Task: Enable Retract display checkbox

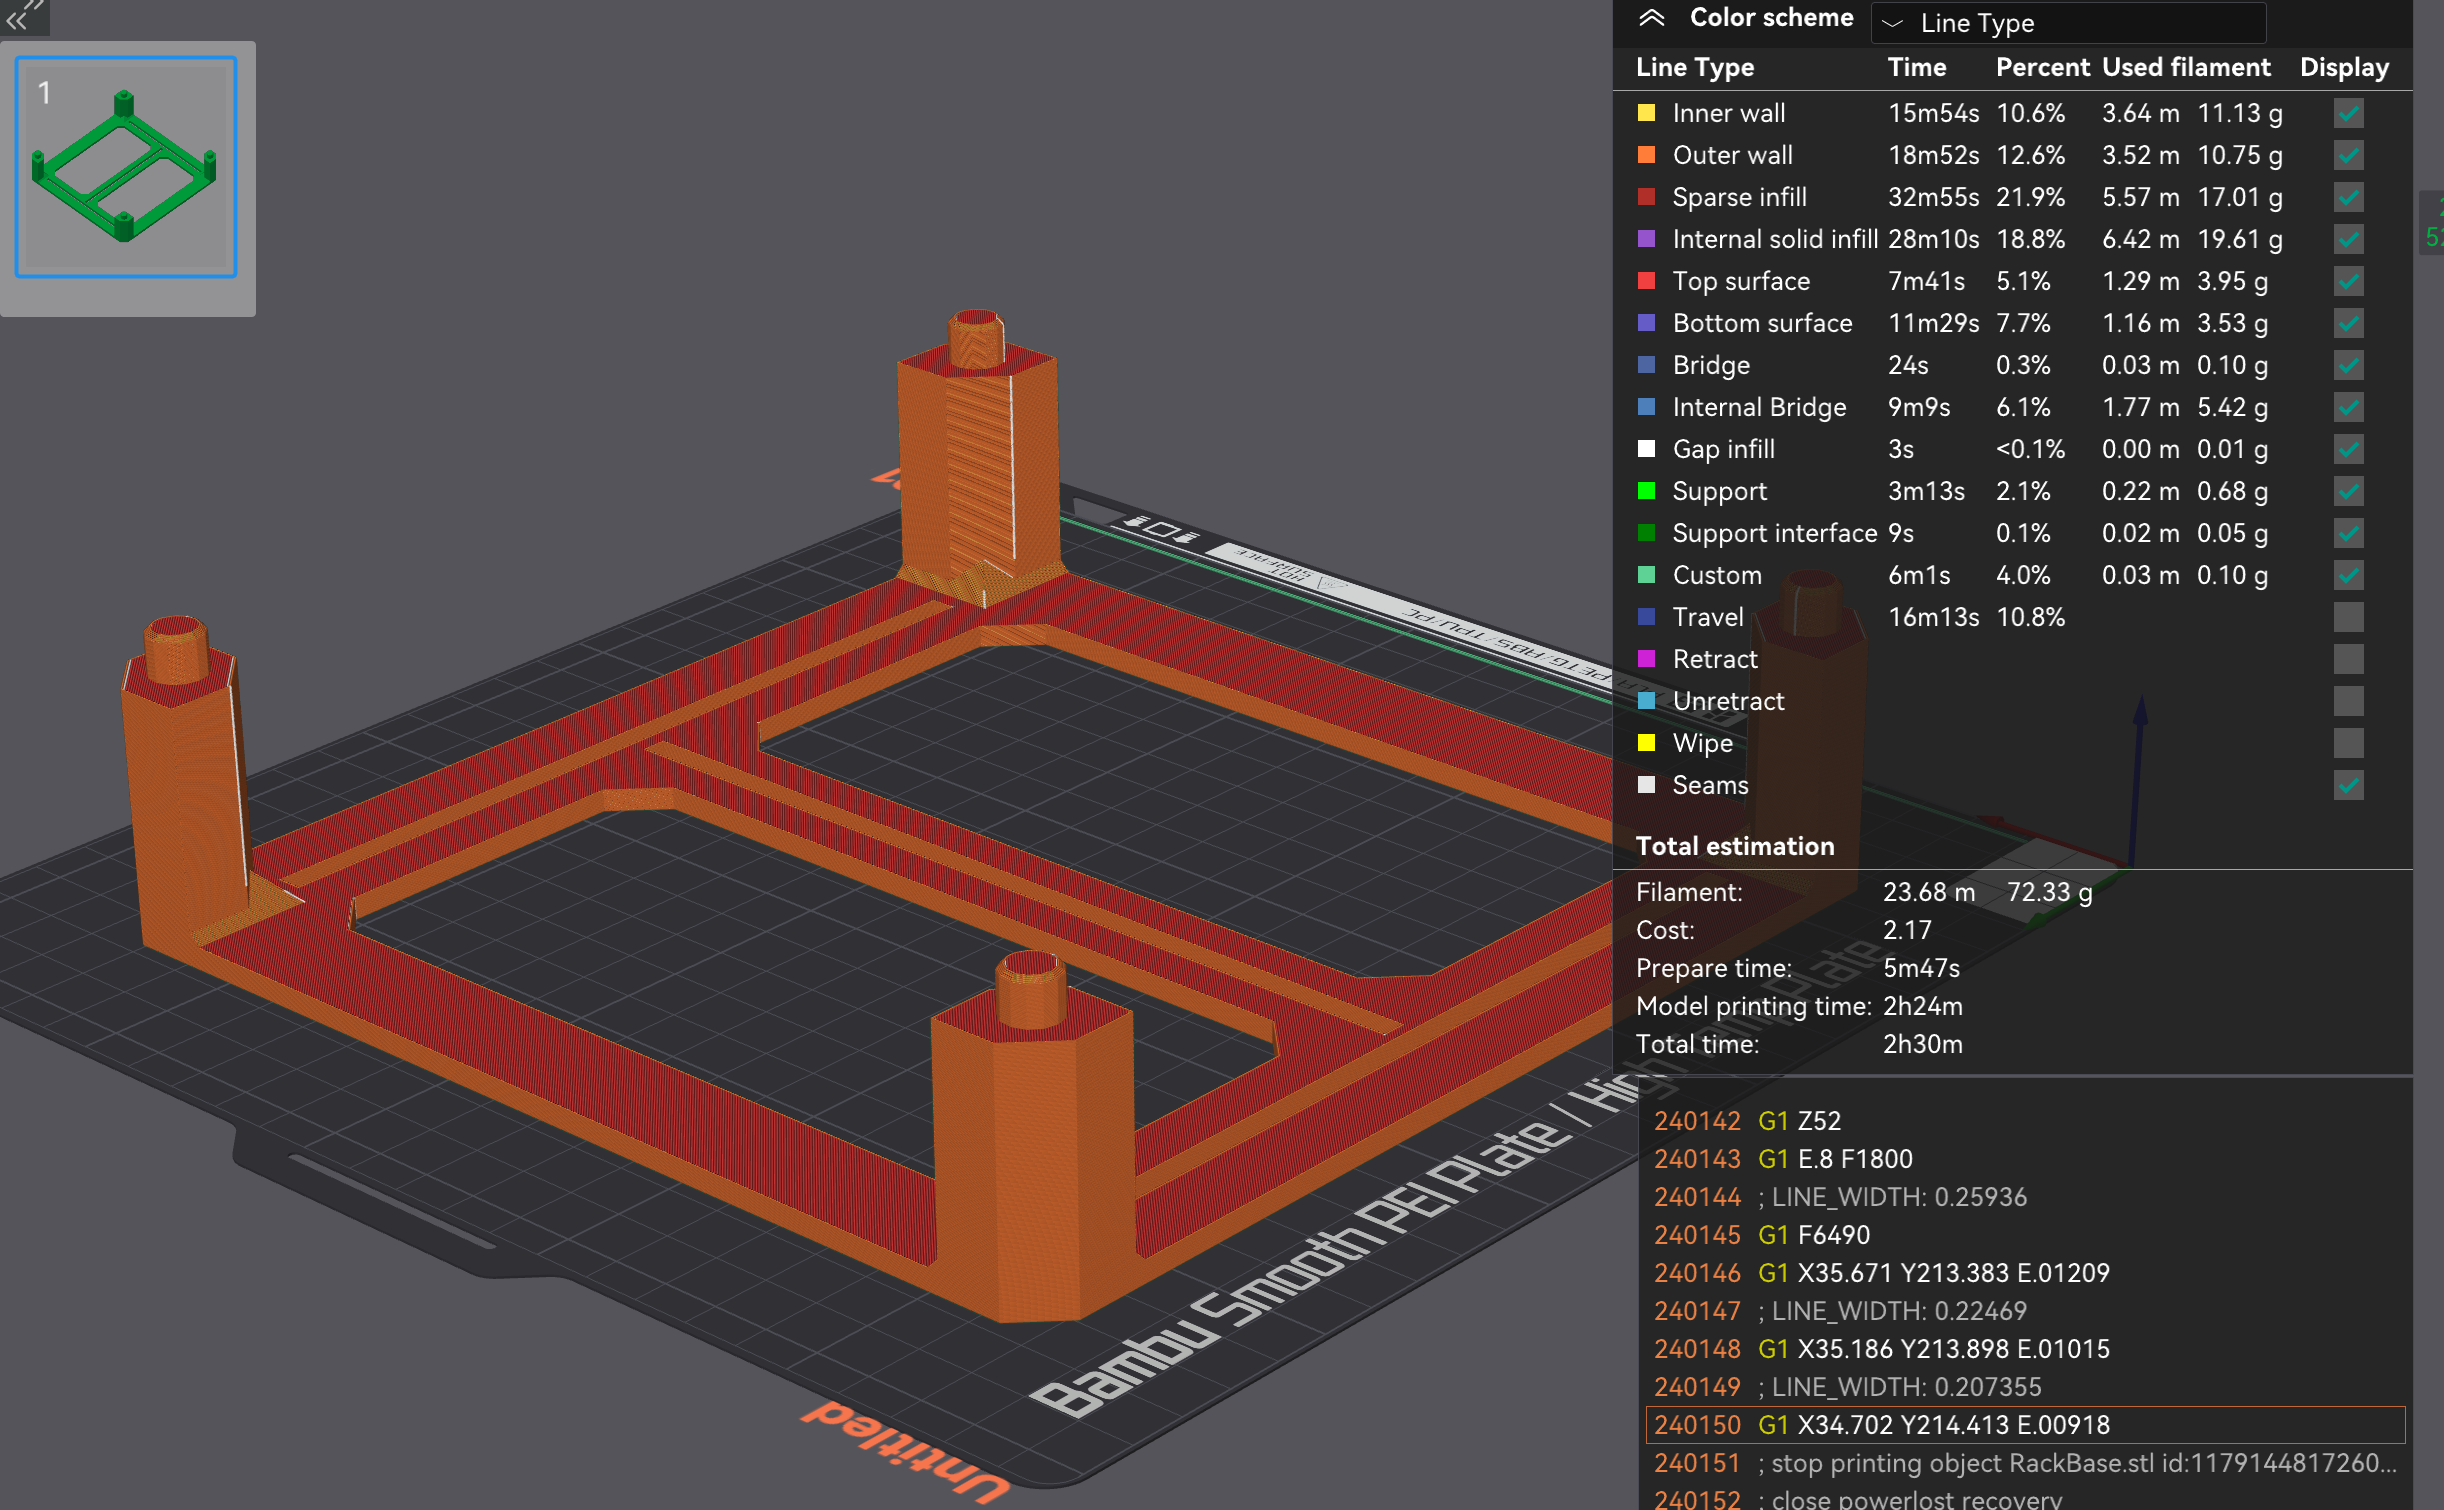Action: point(2348,659)
